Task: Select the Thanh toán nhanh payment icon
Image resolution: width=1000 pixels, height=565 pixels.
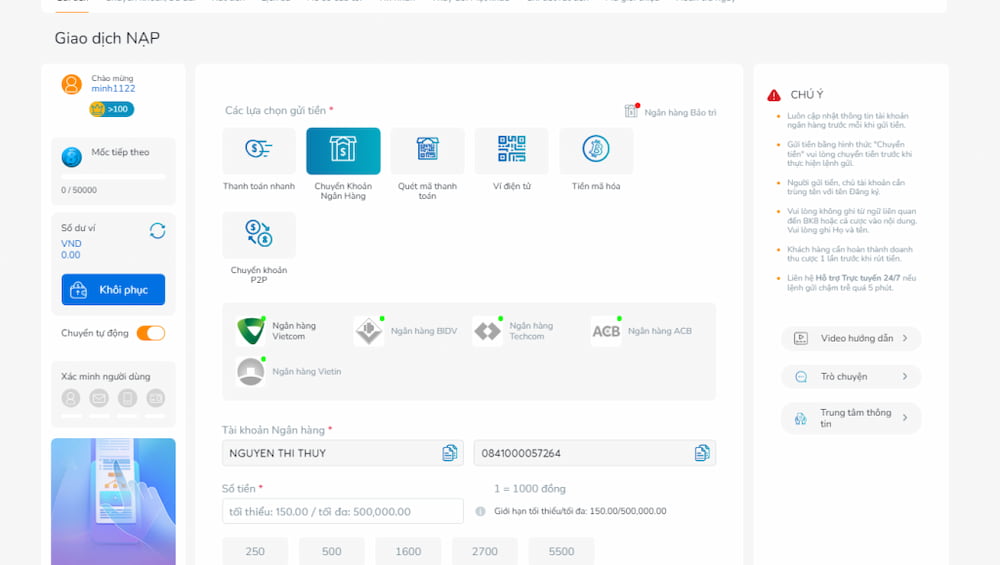Action: pos(259,150)
